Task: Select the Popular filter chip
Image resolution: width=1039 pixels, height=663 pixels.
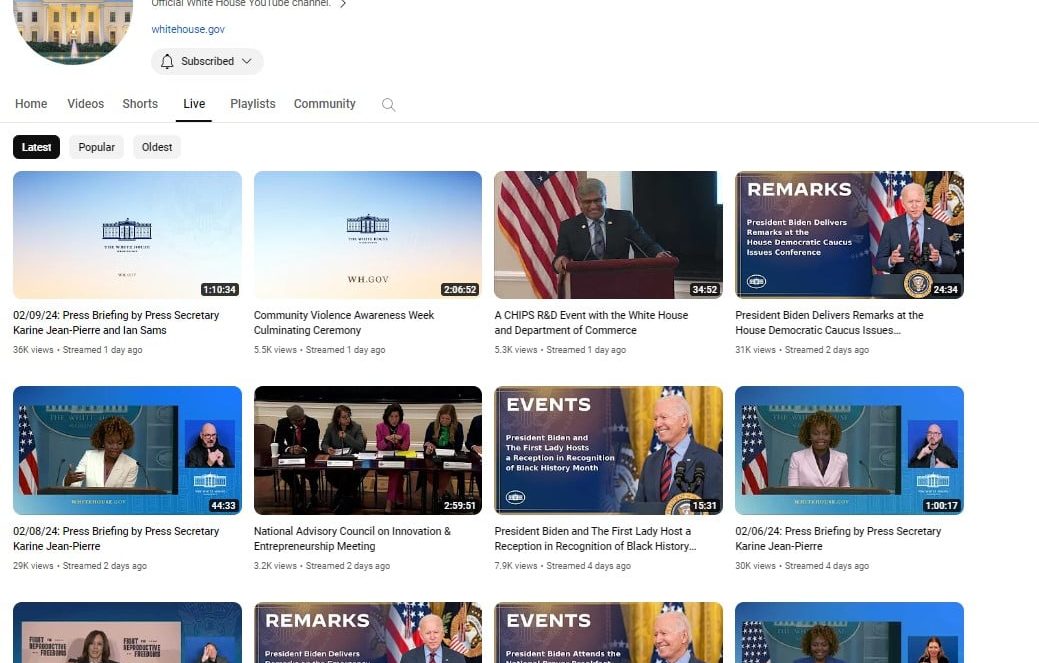Action: pos(97,147)
